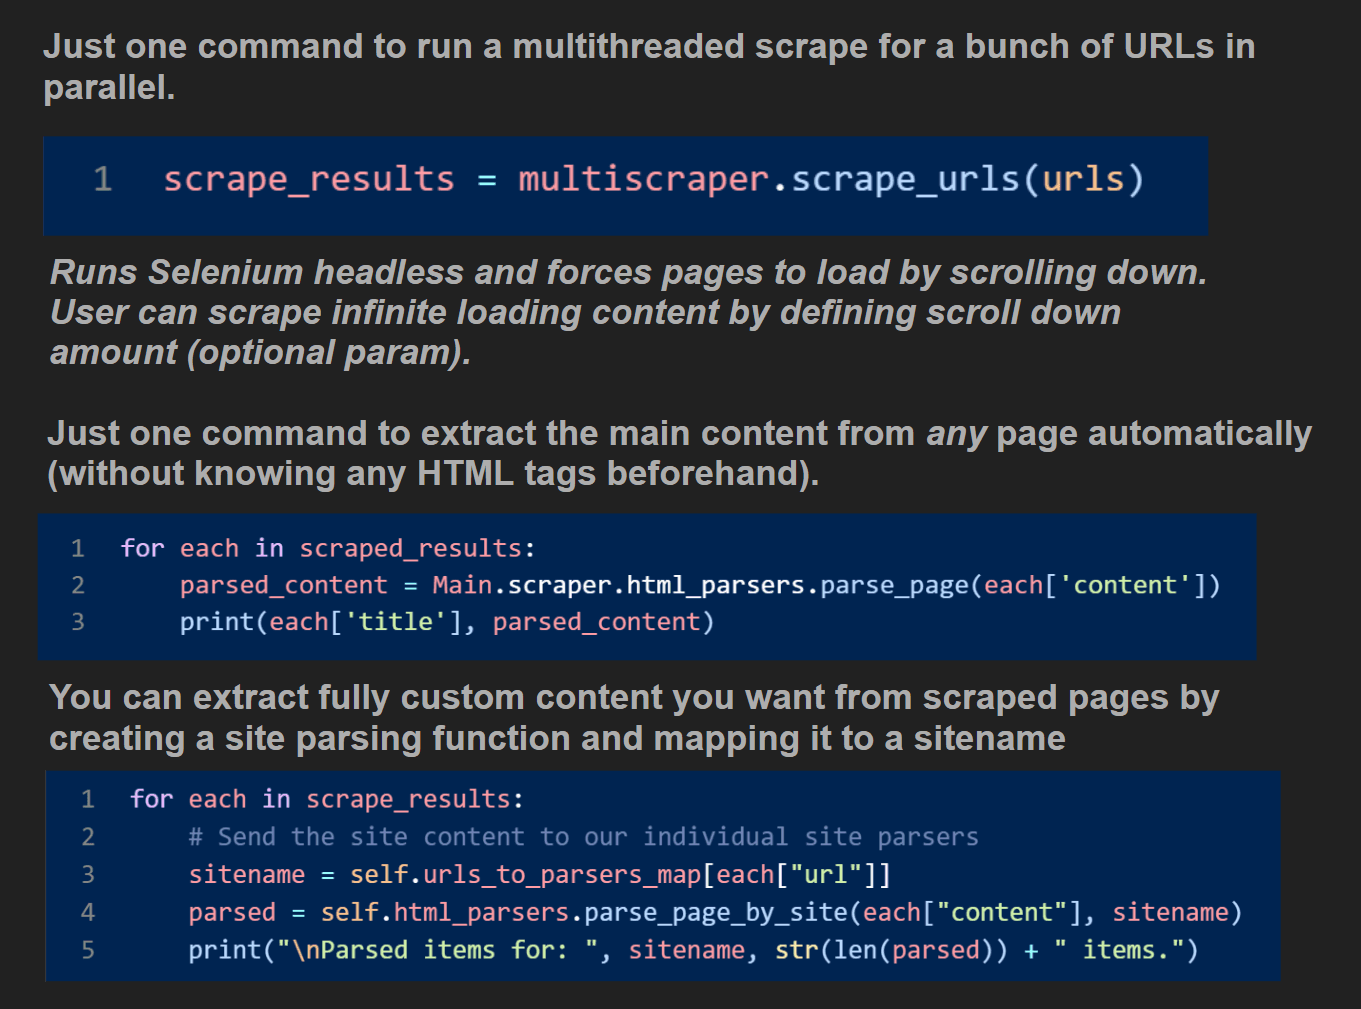Click line number 3 in the middle code block
Image resolution: width=1361 pixels, height=1009 pixels.
pos(78,622)
